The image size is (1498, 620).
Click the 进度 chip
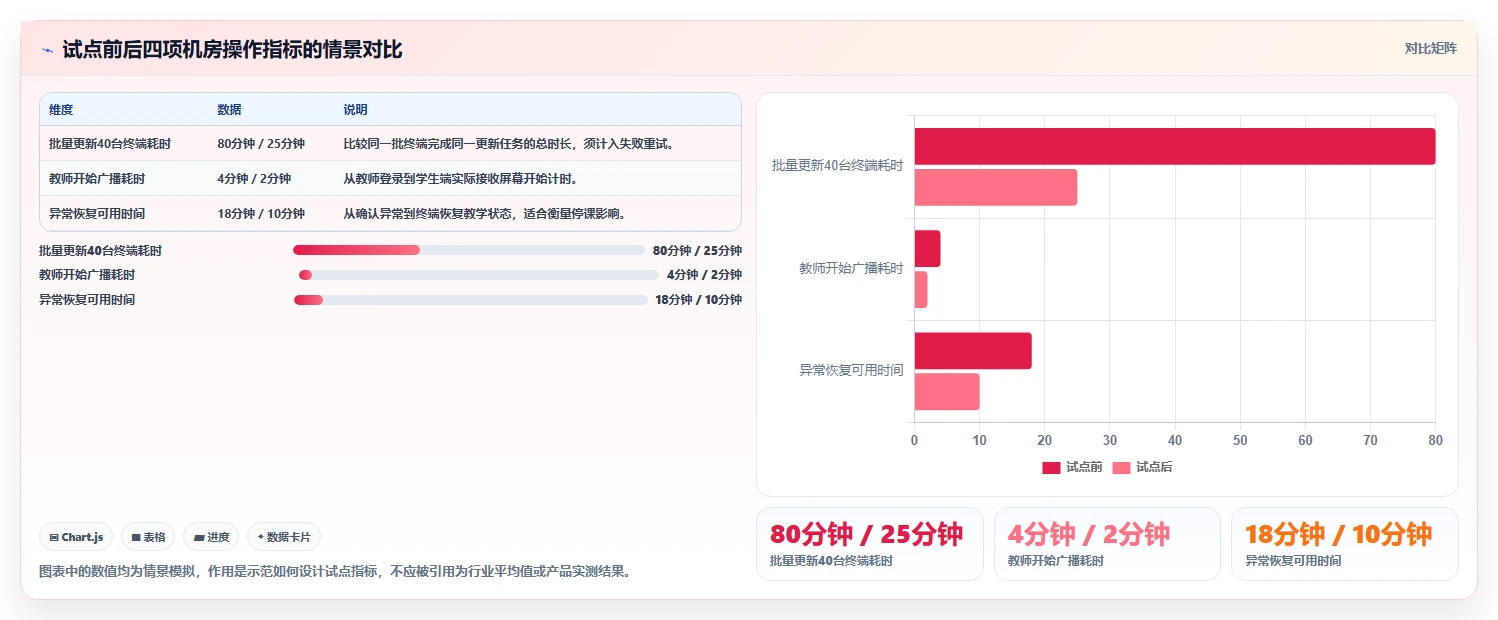click(211, 537)
